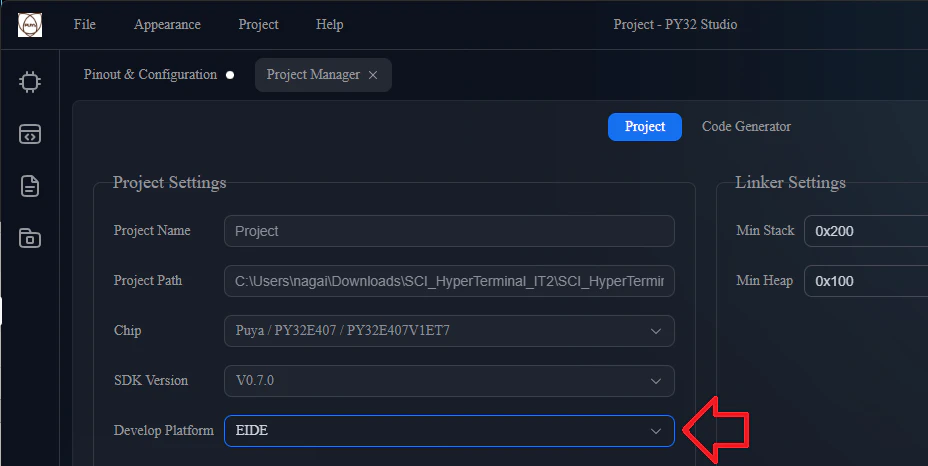Click the Project Name input field

tap(449, 231)
